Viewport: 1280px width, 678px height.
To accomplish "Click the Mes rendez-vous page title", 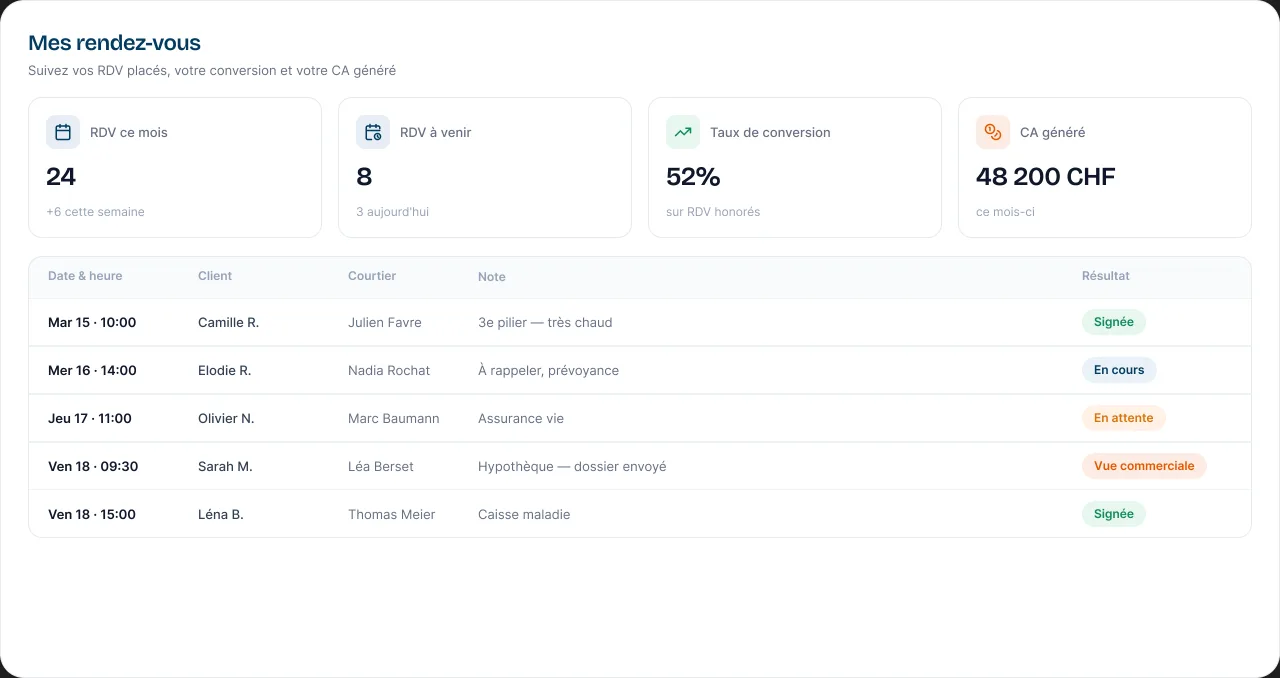I will (x=114, y=43).
